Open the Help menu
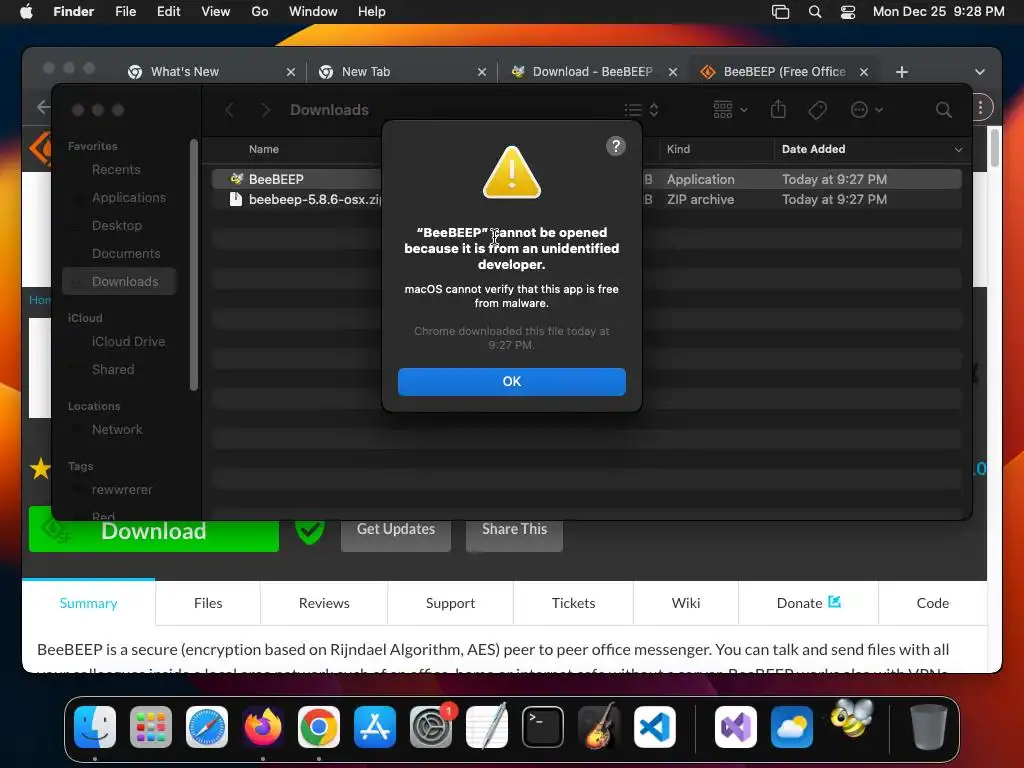Screen dimensions: 1024x768 372,11
